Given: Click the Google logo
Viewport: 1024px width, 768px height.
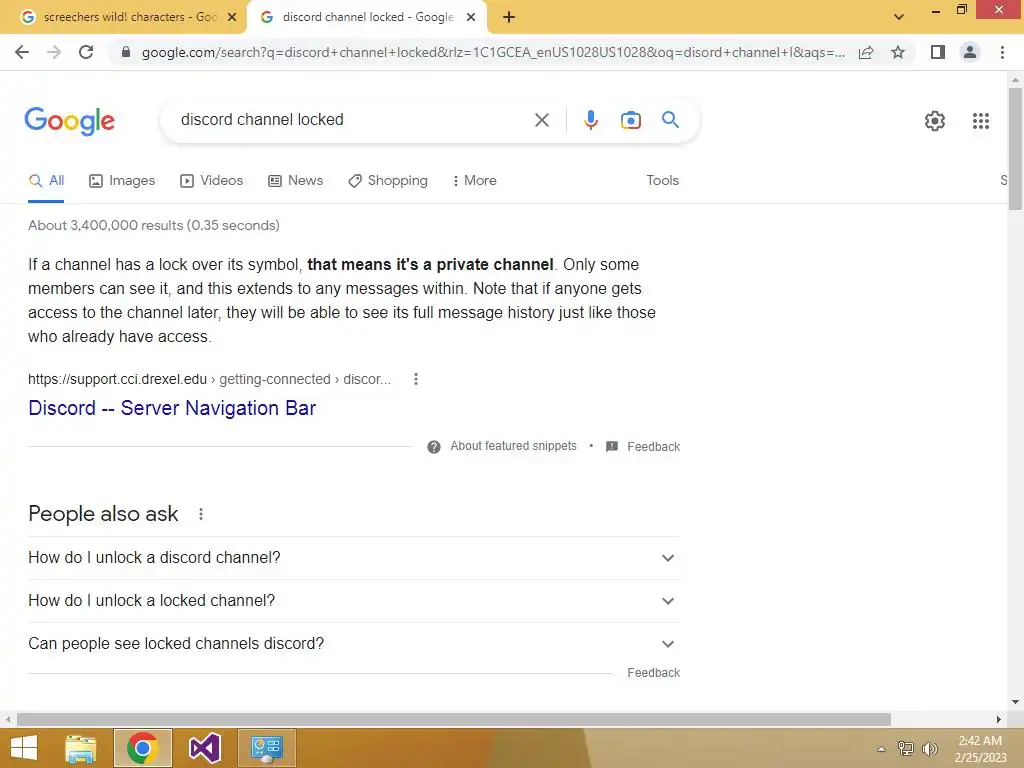Looking at the screenshot, I should tap(69, 121).
